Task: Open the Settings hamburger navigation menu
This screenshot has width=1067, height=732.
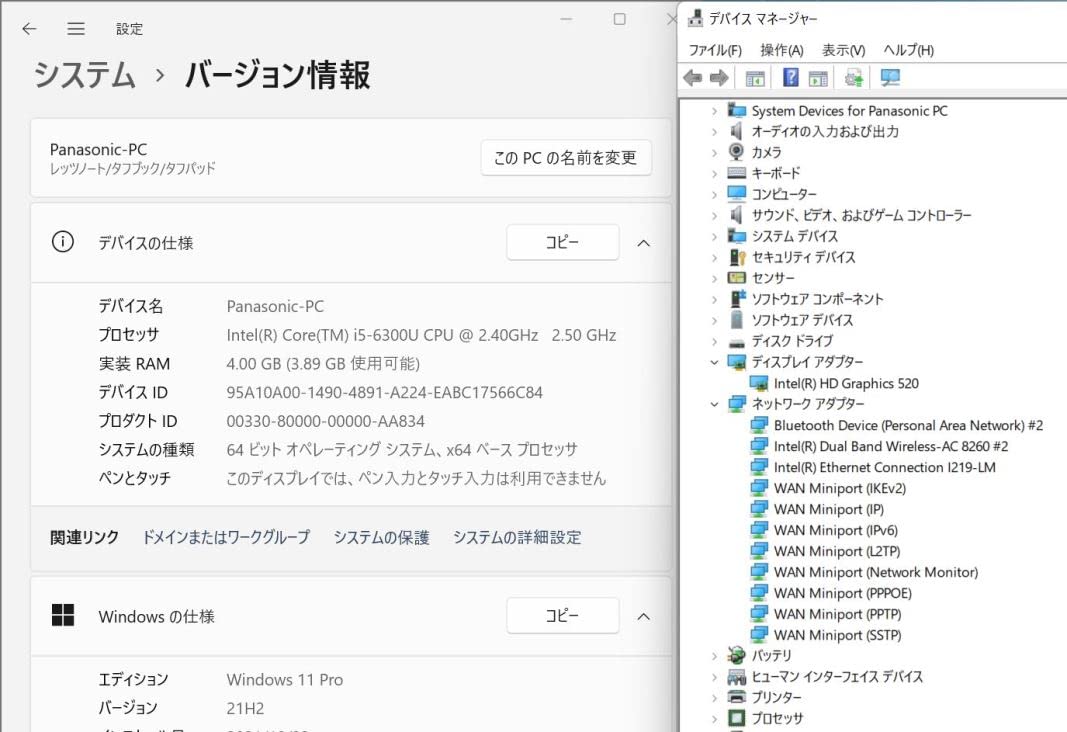Action: tap(76, 29)
